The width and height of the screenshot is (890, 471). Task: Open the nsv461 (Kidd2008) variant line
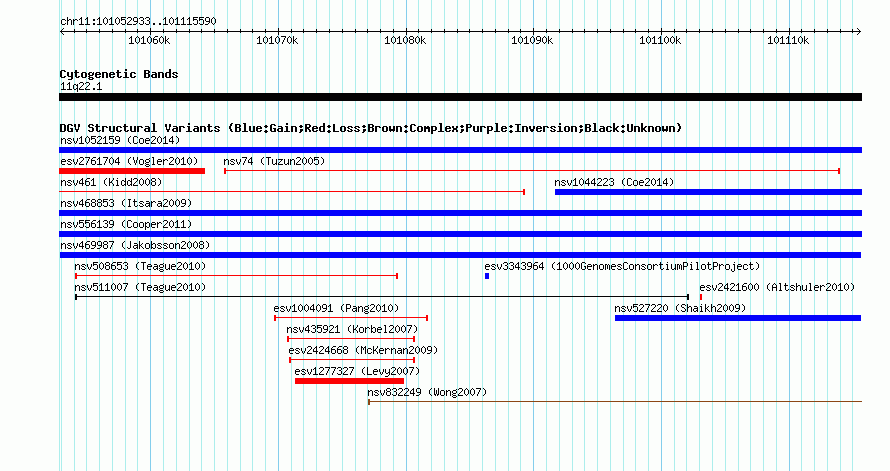click(292, 192)
